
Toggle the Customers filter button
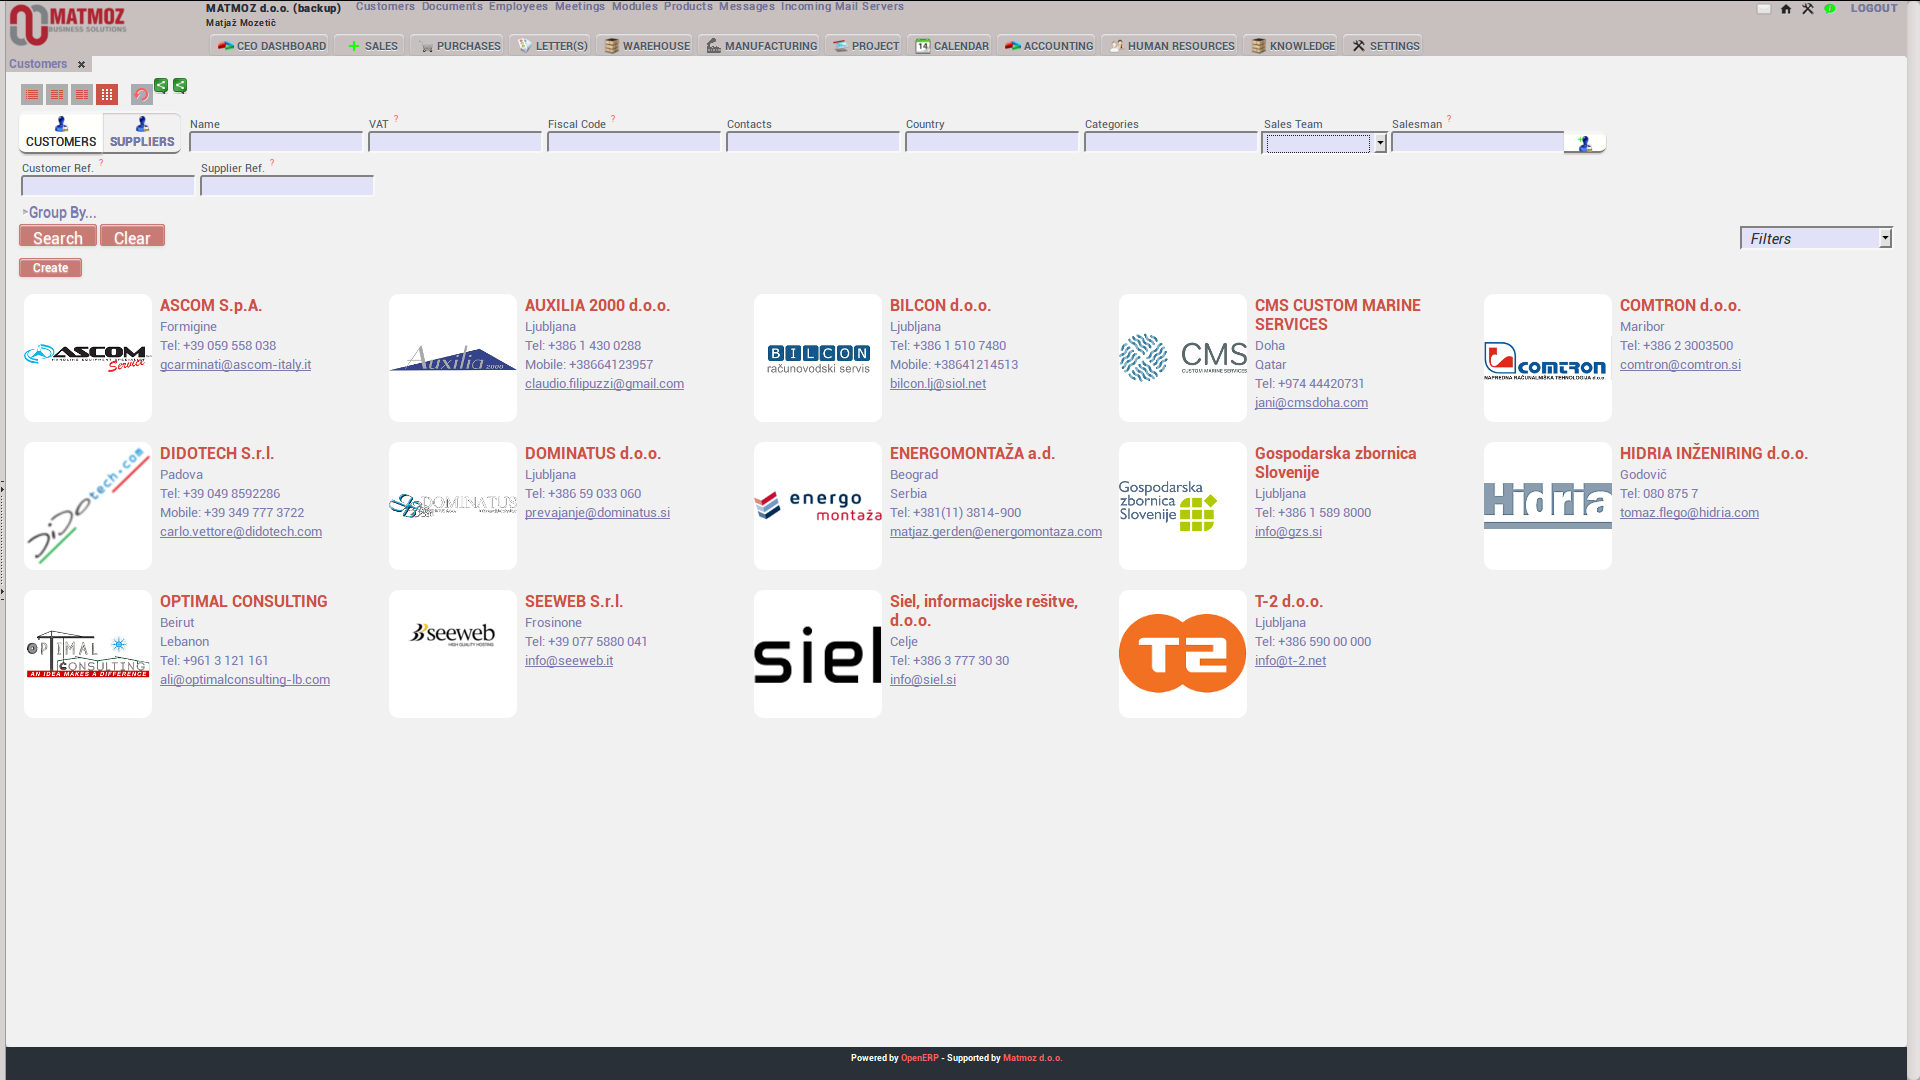pos(61,132)
